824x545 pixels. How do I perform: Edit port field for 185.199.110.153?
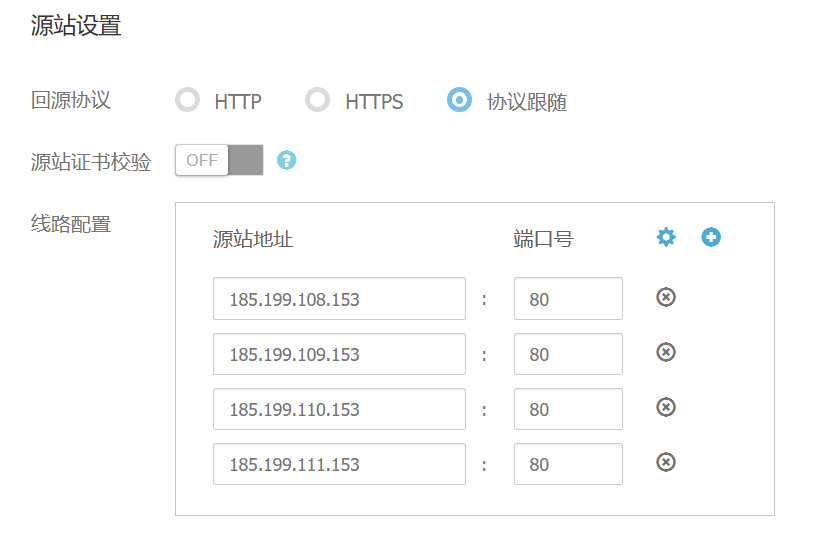click(x=569, y=409)
